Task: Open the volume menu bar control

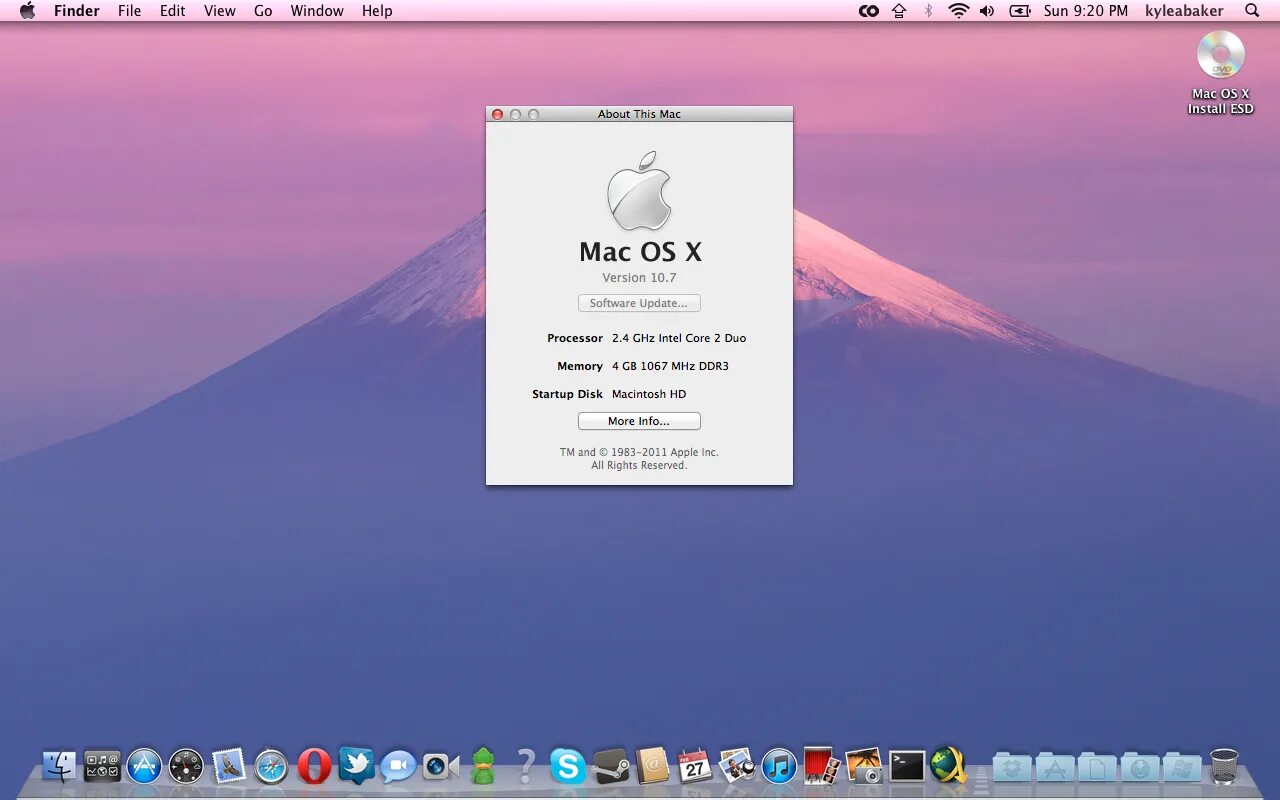Action: 987,11
